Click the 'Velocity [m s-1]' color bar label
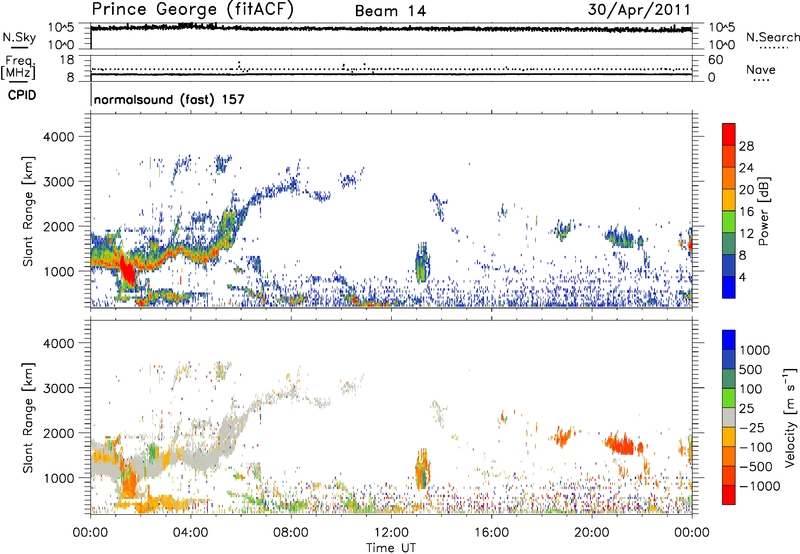 (790, 418)
